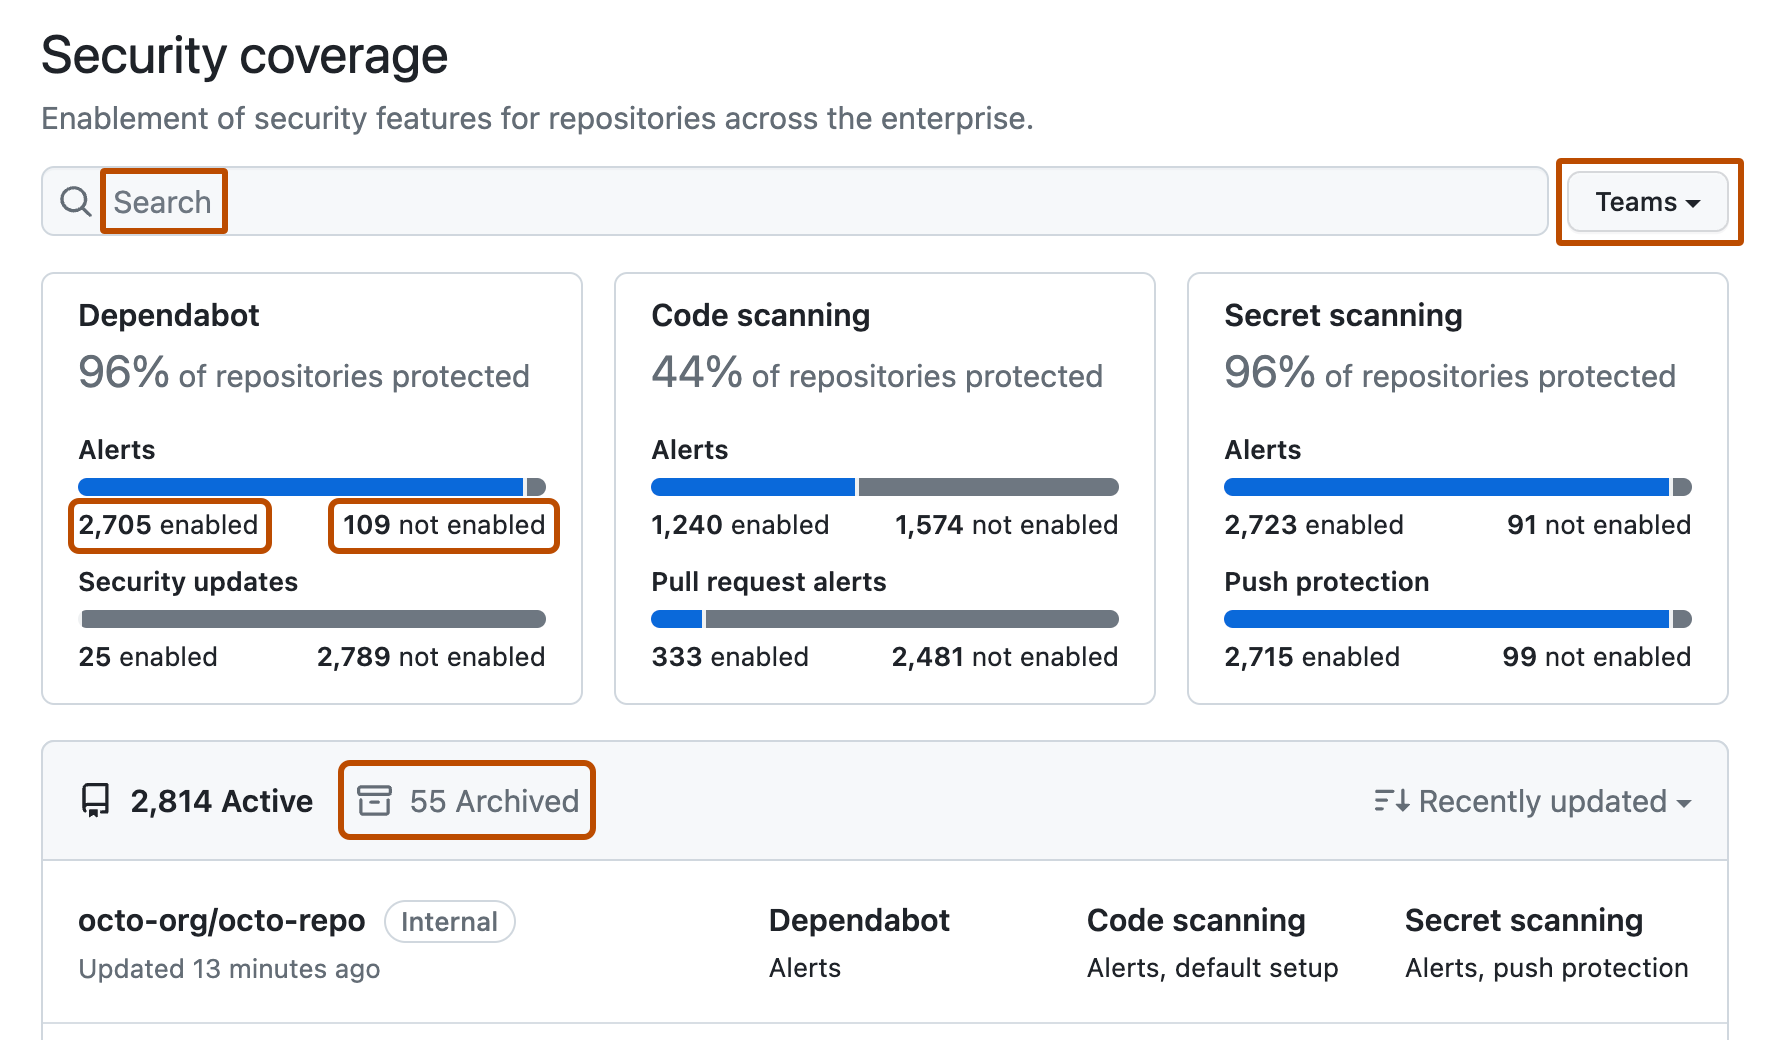Viewport: 1782px width, 1040px height.
Task: Open the Teams dropdown filter
Action: [x=1648, y=202]
